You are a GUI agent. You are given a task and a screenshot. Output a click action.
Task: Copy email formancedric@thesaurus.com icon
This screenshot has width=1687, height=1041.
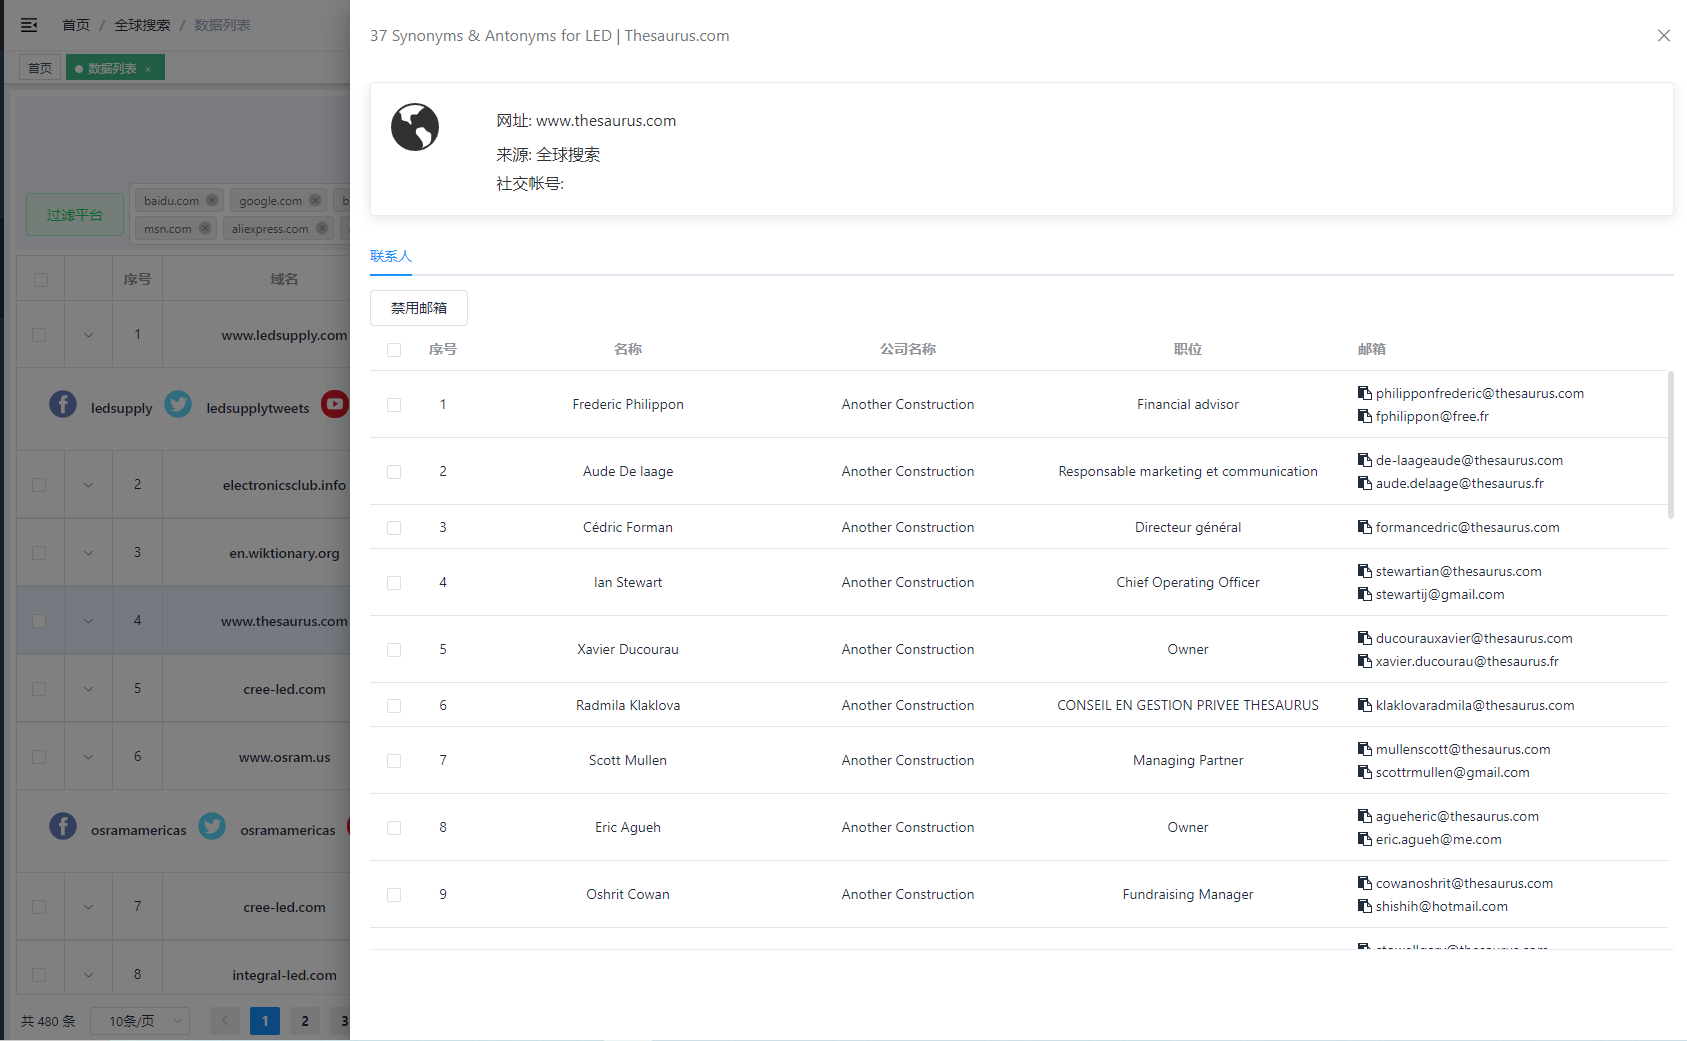pos(1365,527)
